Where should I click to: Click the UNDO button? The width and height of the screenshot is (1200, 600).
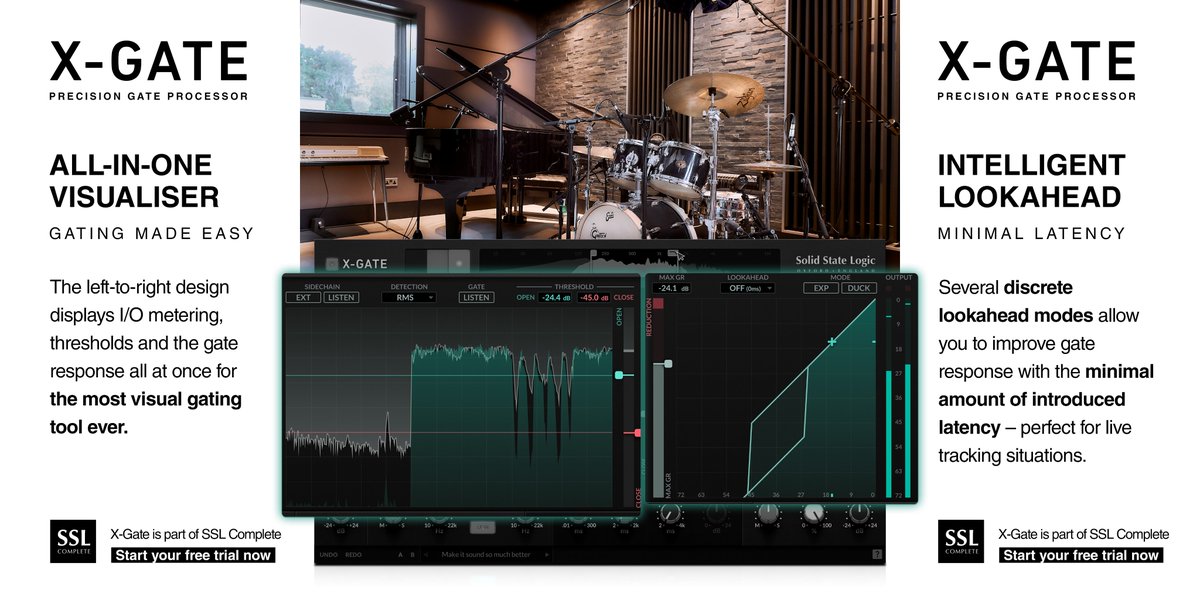(328, 555)
